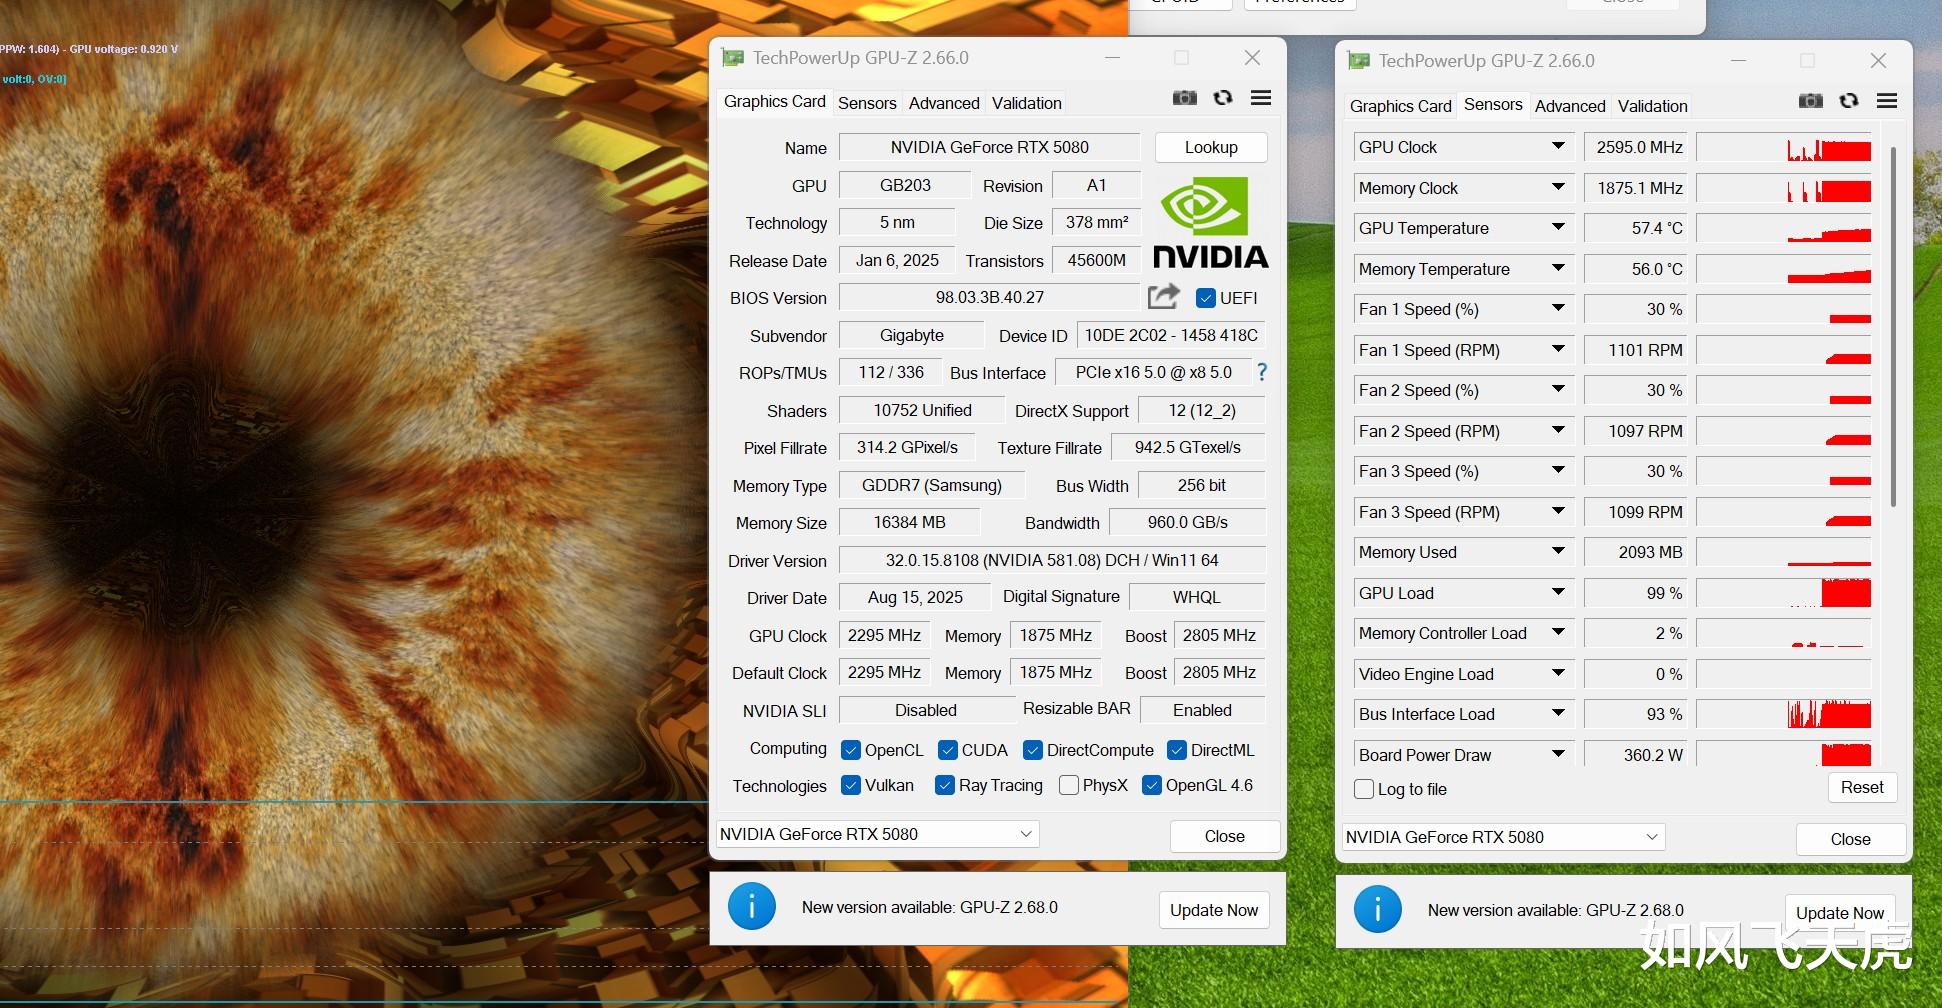This screenshot has width=1942, height=1008.
Task: Toggle the OpenCL checkbox
Action: tap(851, 750)
